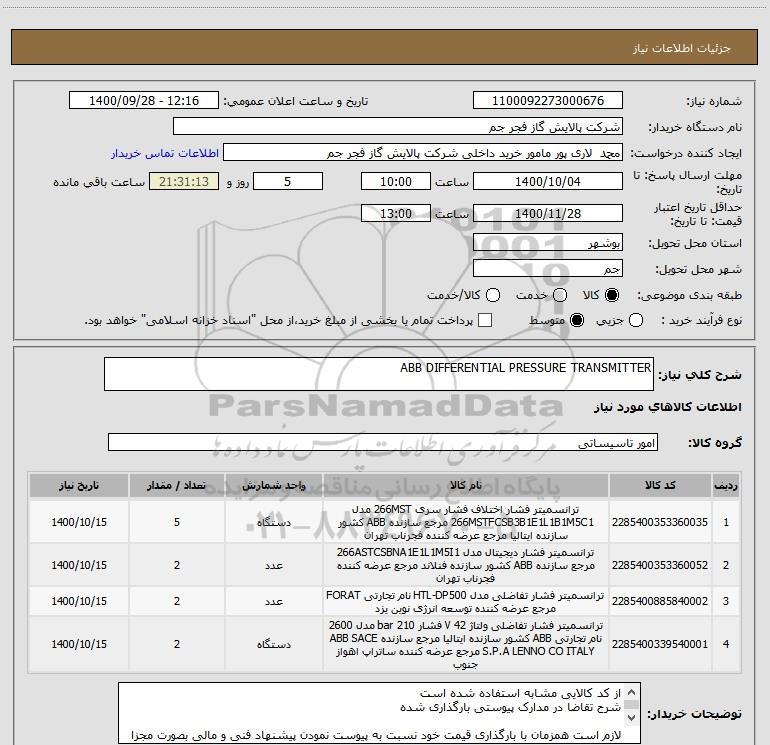The width and height of the screenshot is (770, 745).
Task: Click the remaining days field showing 5
Action: point(288,182)
